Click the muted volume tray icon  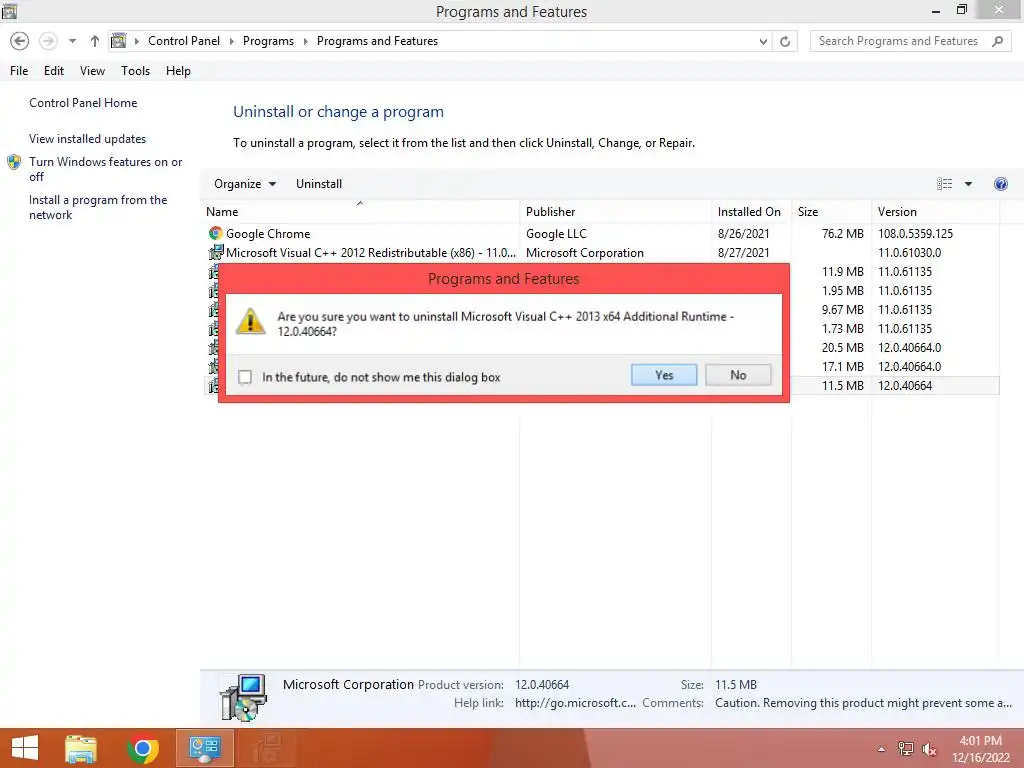click(x=929, y=749)
